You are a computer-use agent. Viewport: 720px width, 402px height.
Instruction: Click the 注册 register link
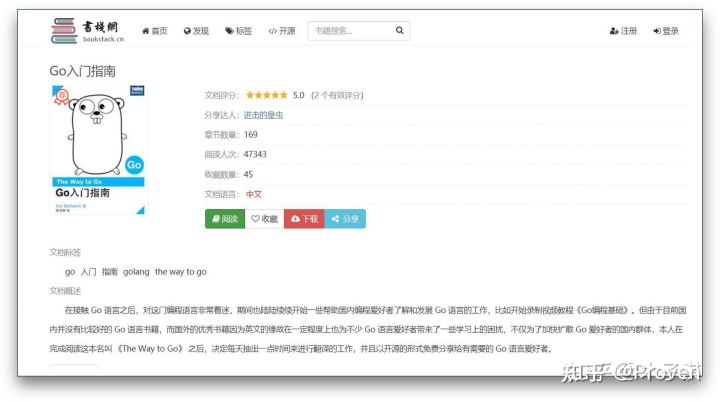click(623, 31)
